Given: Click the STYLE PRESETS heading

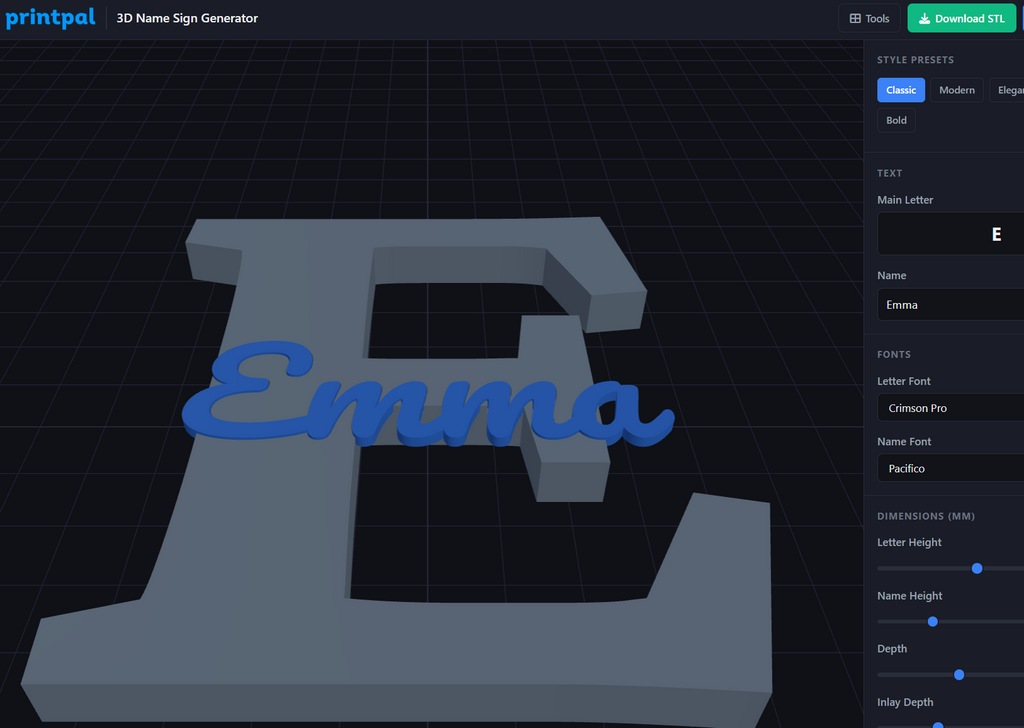Looking at the screenshot, I should 915,60.
